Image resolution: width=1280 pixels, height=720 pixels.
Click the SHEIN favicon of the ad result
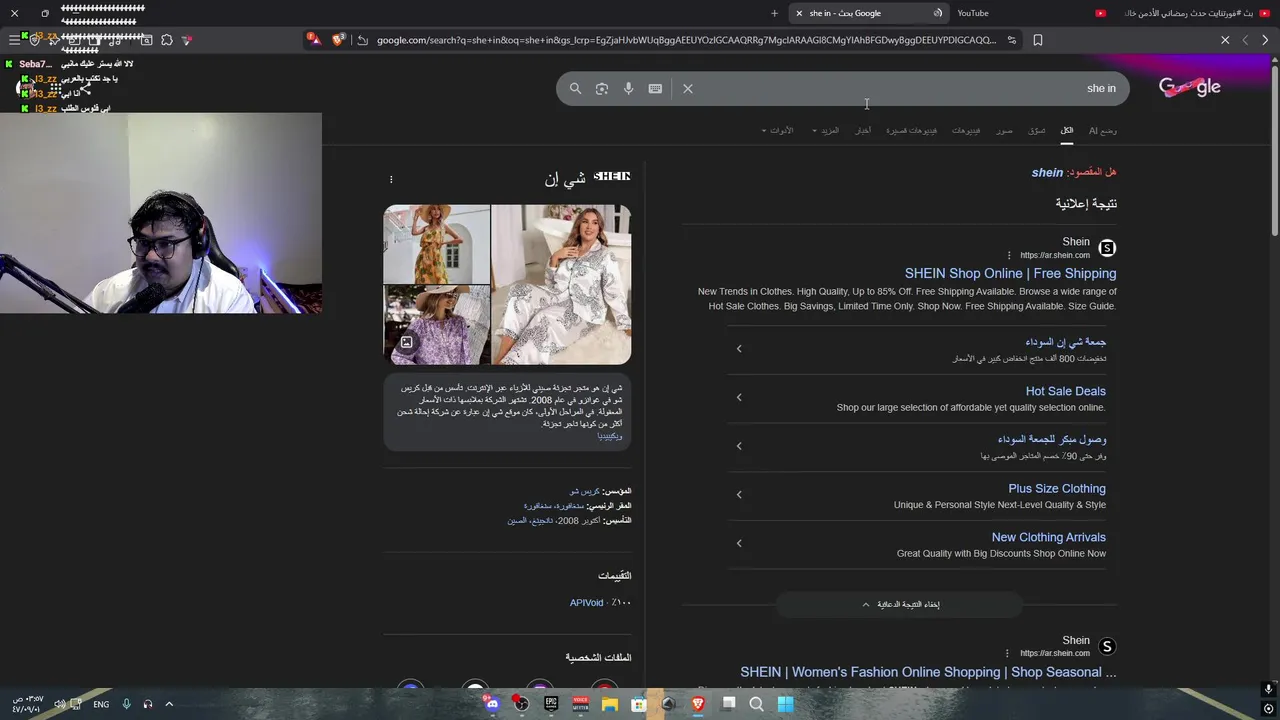pos(1107,248)
